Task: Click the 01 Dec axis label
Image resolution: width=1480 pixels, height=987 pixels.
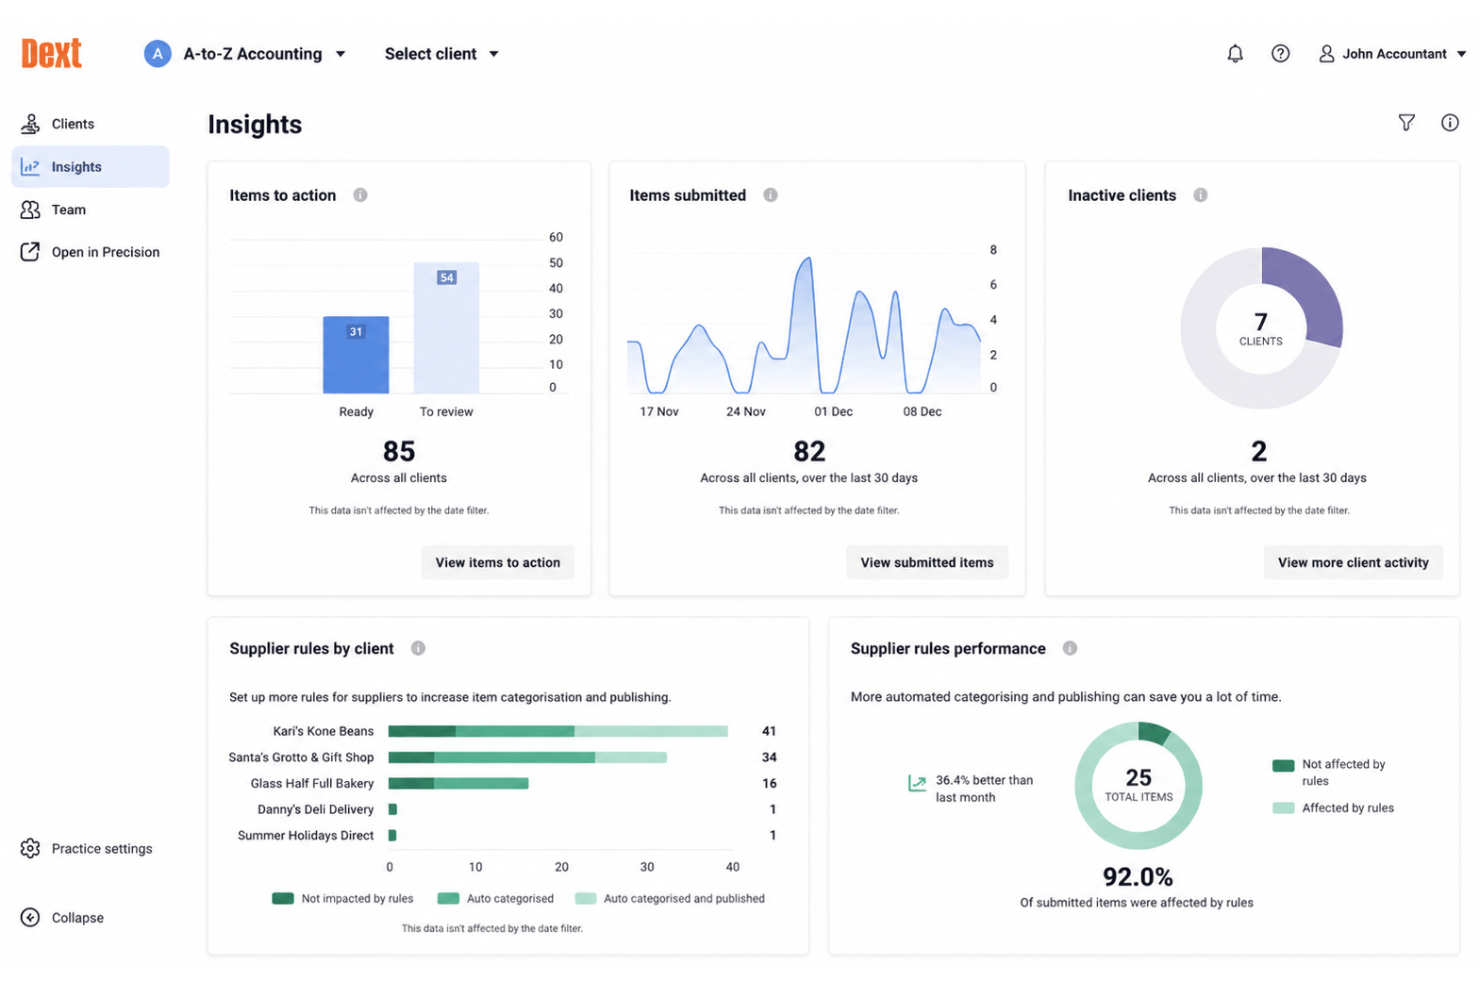Action: (x=833, y=411)
